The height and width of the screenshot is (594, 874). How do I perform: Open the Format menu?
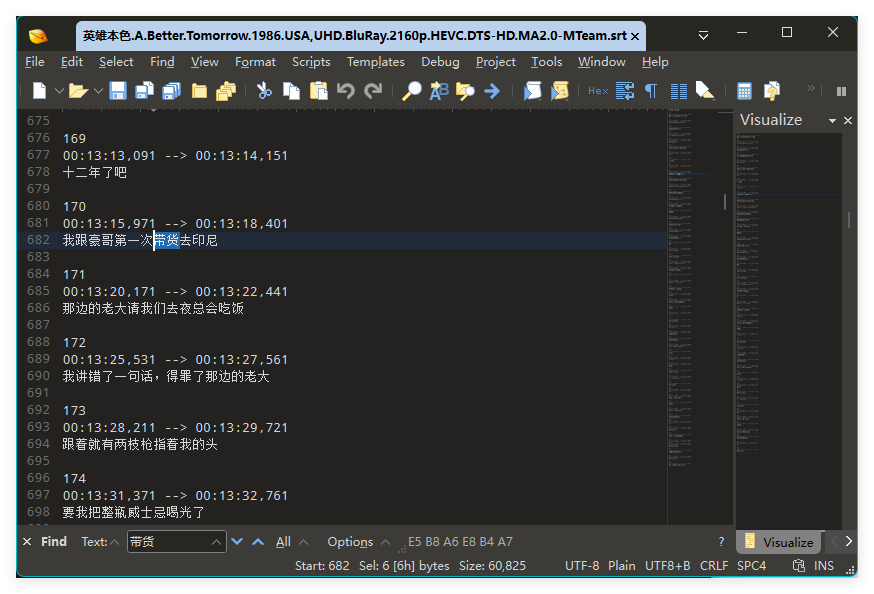[255, 62]
